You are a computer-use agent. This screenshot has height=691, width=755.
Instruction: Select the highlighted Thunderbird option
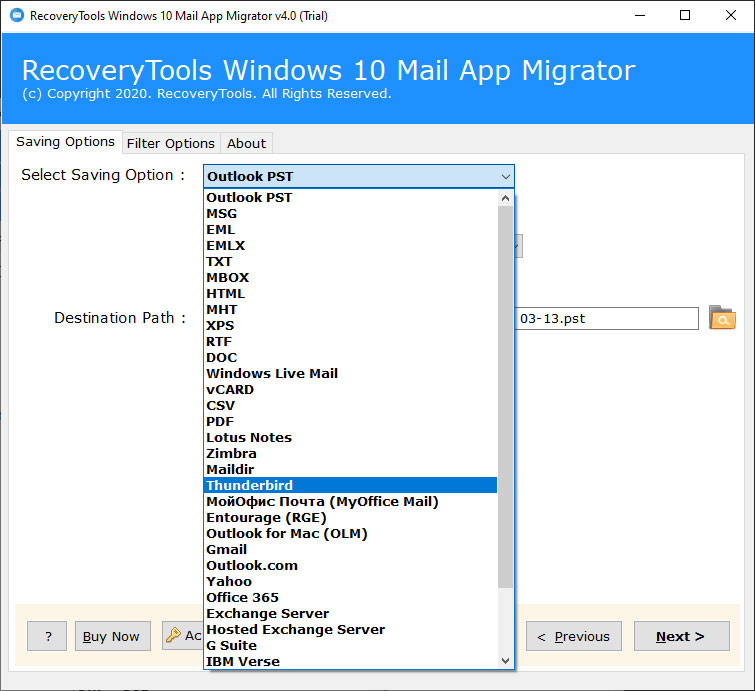(351, 485)
